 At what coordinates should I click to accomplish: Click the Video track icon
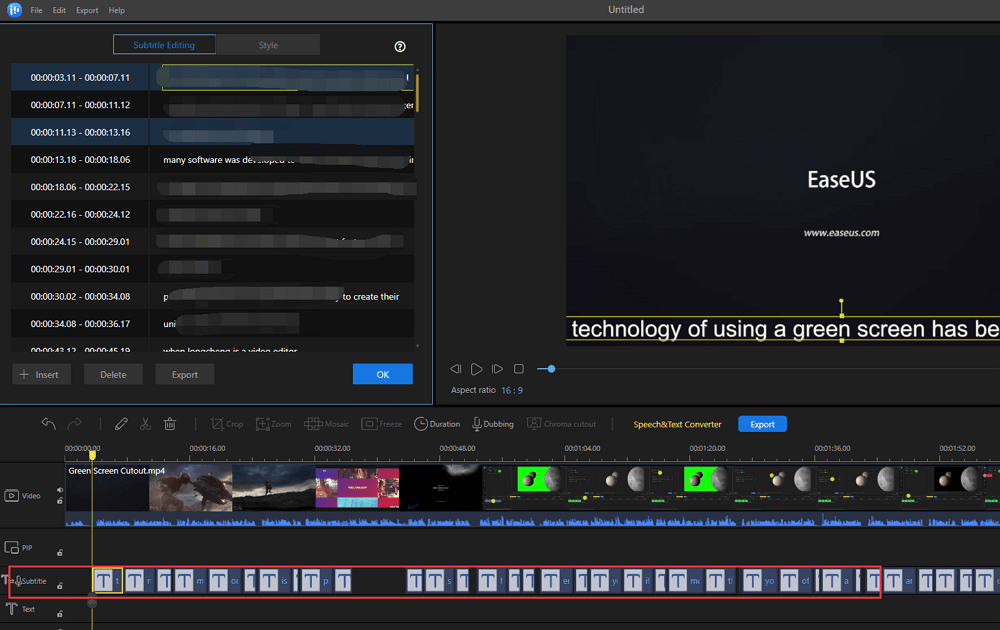point(11,495)
